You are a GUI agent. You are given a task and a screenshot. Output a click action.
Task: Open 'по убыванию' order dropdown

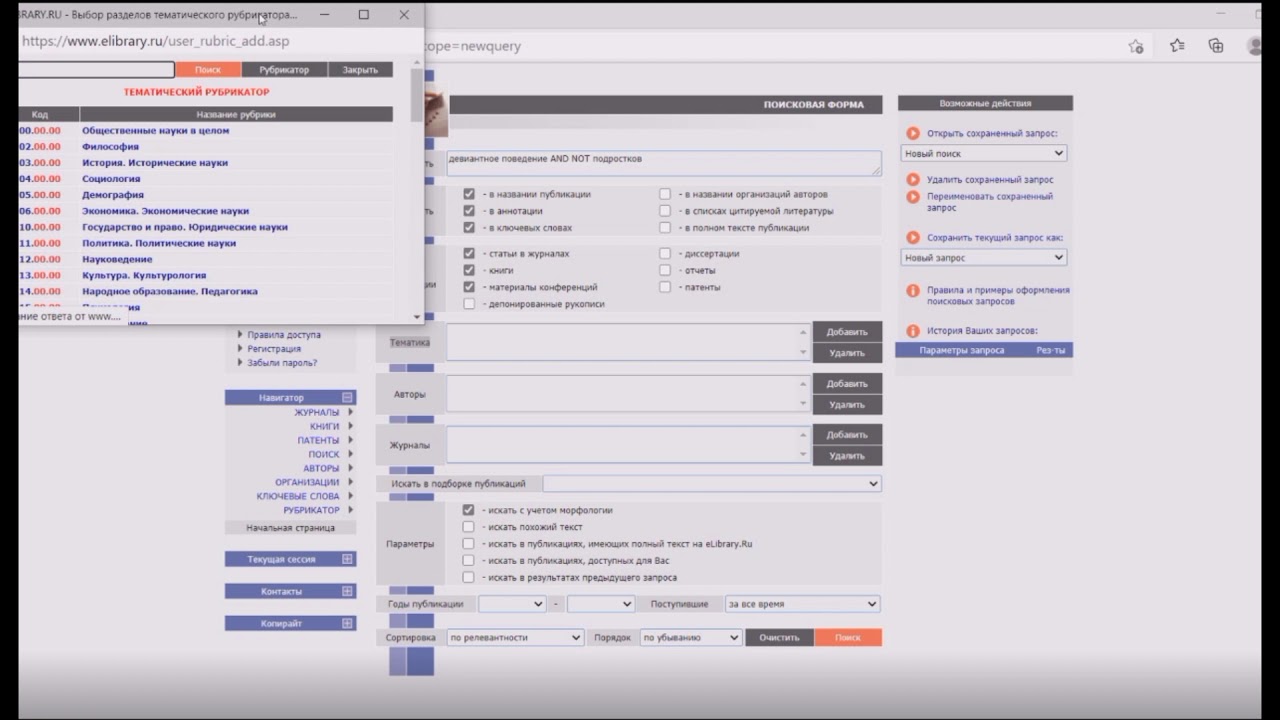pos(691,637)
